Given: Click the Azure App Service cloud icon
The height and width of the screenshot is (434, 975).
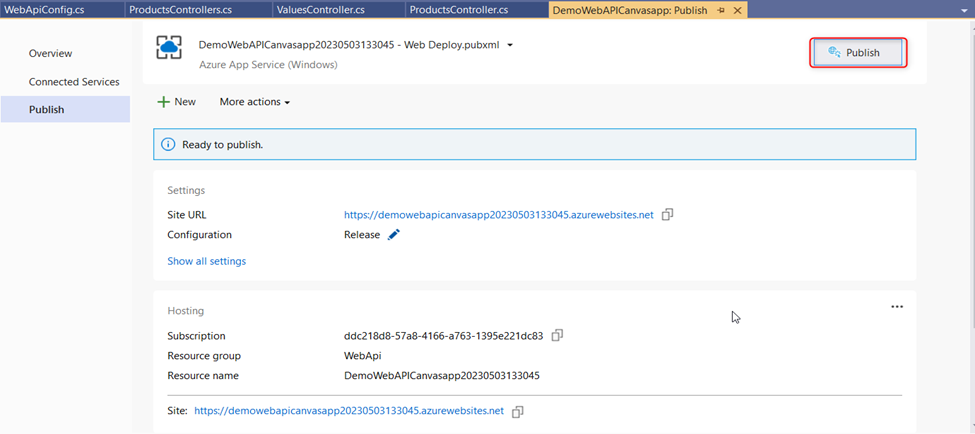Looking at the screenshot, I should tap(169, 47).
